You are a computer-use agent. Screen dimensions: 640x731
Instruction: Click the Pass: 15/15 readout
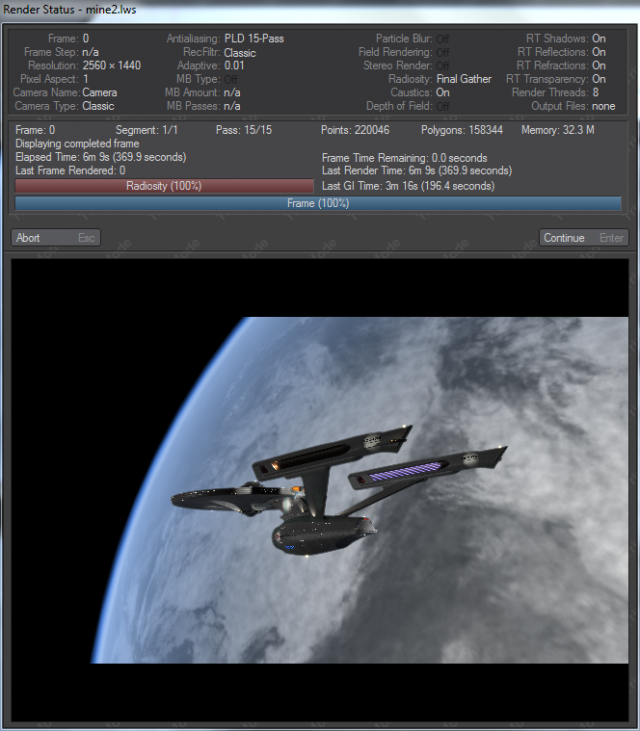pyautogui.click(x=244, y=130)
